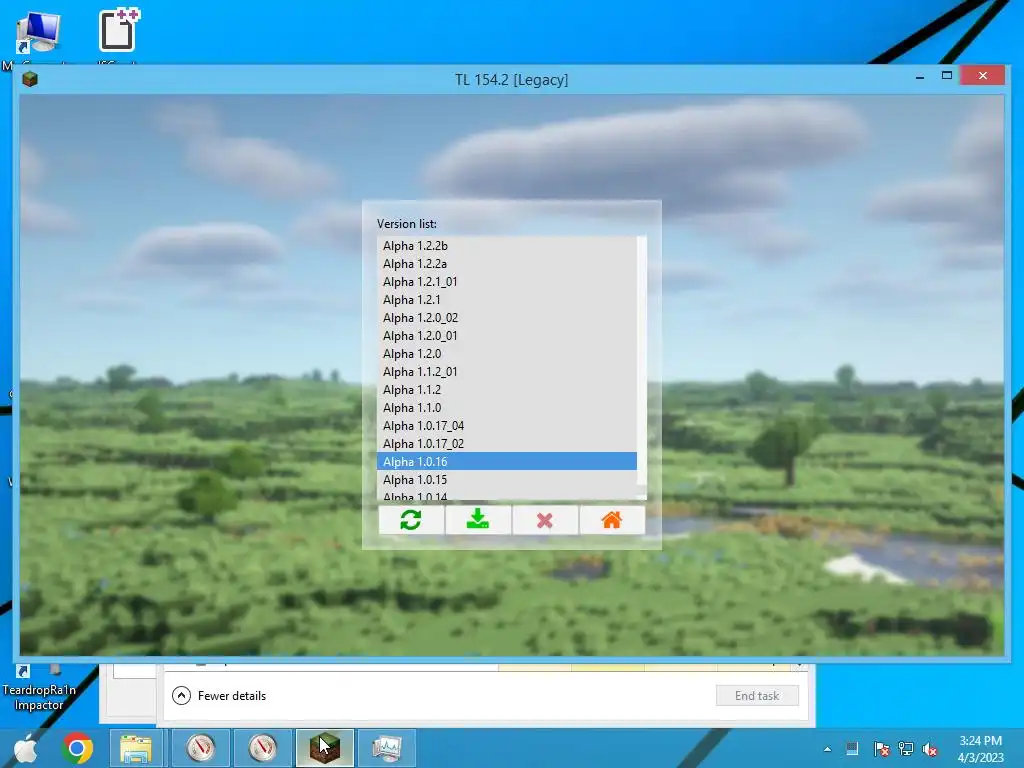This screenshot has height=768, width=1024.
Task: Select the Alpha 1.2.0 row
Action: 507,353
